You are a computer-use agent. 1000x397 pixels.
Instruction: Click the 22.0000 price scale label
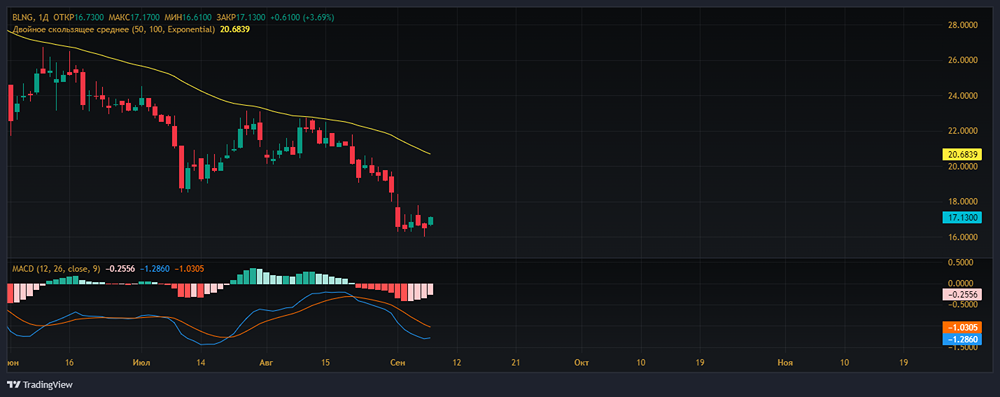click(x=962, y=131)
